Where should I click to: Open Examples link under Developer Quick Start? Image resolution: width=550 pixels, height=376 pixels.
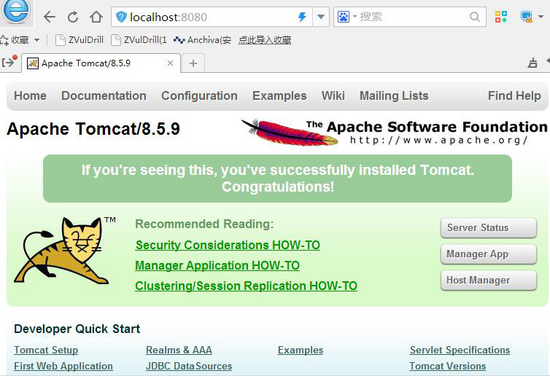pyautogui.click(x=301, y=350)
